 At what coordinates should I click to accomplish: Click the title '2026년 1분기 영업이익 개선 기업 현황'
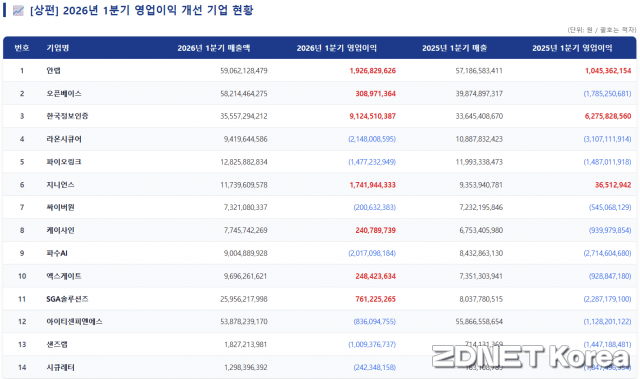coord(158,11)
